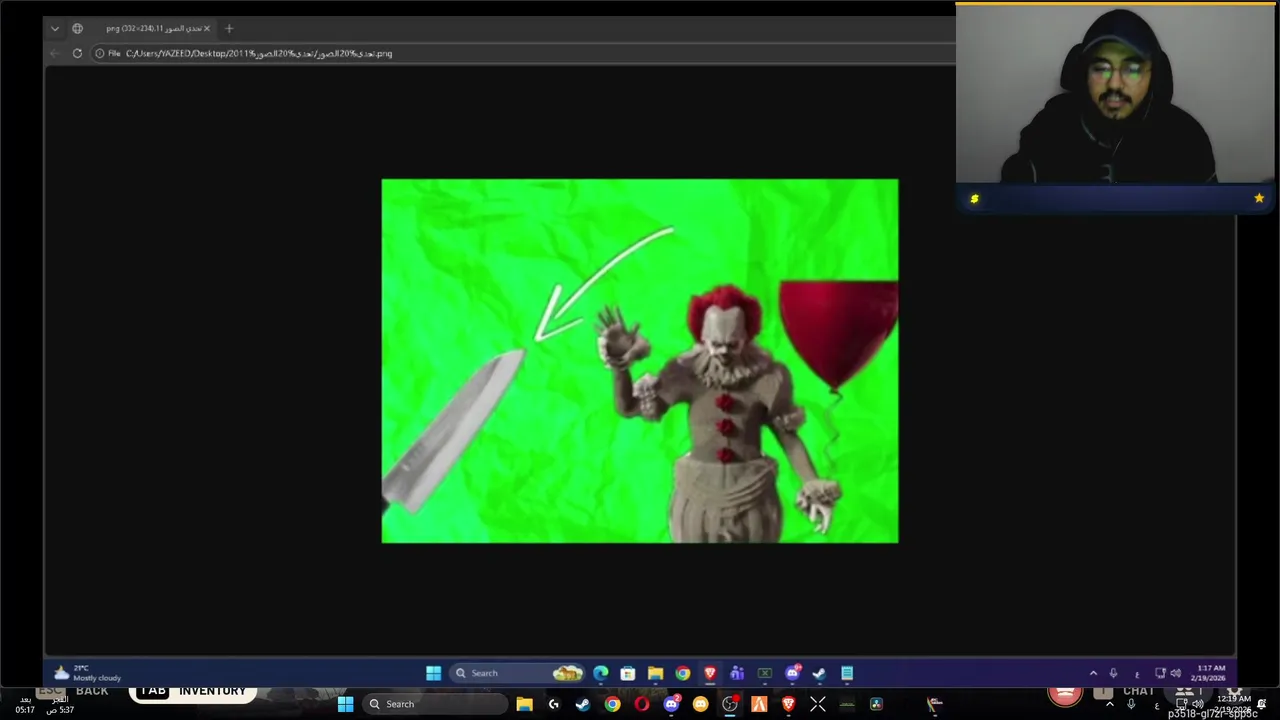Open a new browser tab

[x=229, y=29]
